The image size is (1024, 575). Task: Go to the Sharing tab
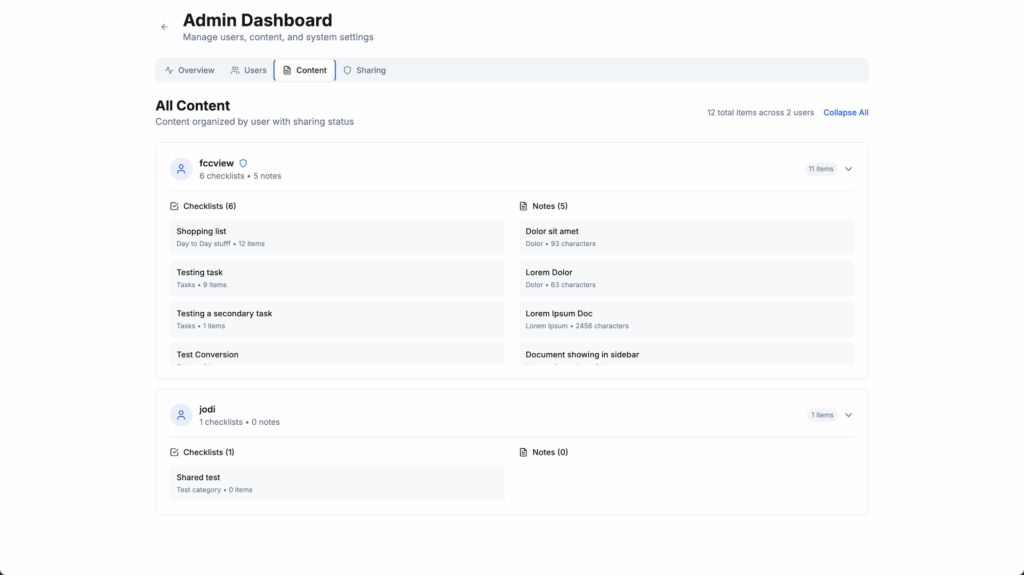coord(364,70)
